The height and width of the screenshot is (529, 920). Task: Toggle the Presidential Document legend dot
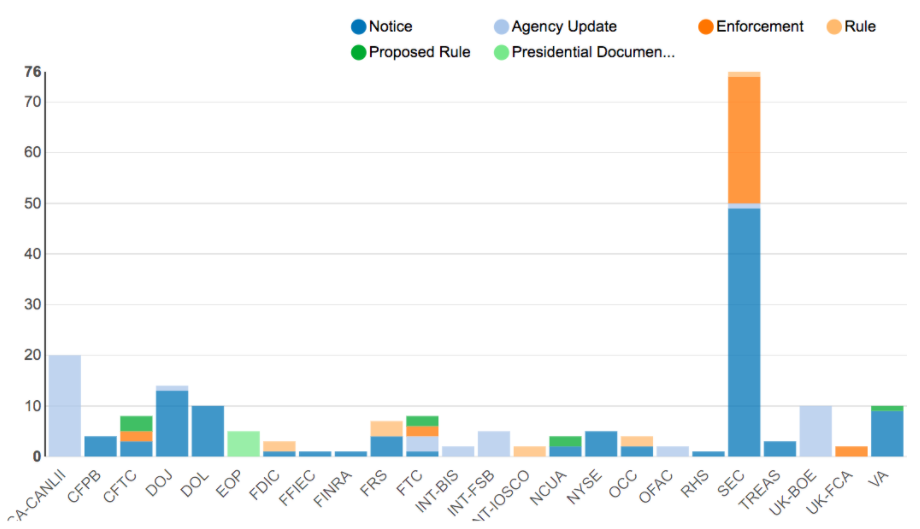(x=501, y=53)
